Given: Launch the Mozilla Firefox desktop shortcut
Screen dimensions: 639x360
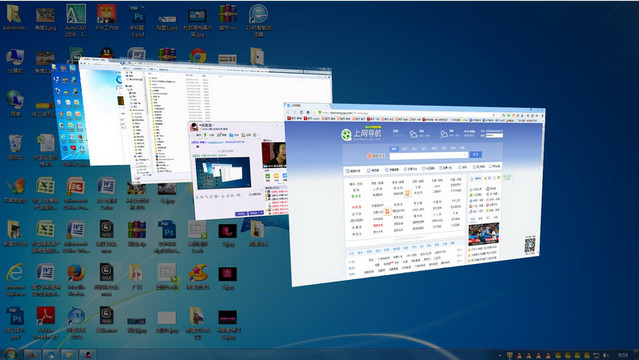Looking at the screenshot, I should (76, 280).
